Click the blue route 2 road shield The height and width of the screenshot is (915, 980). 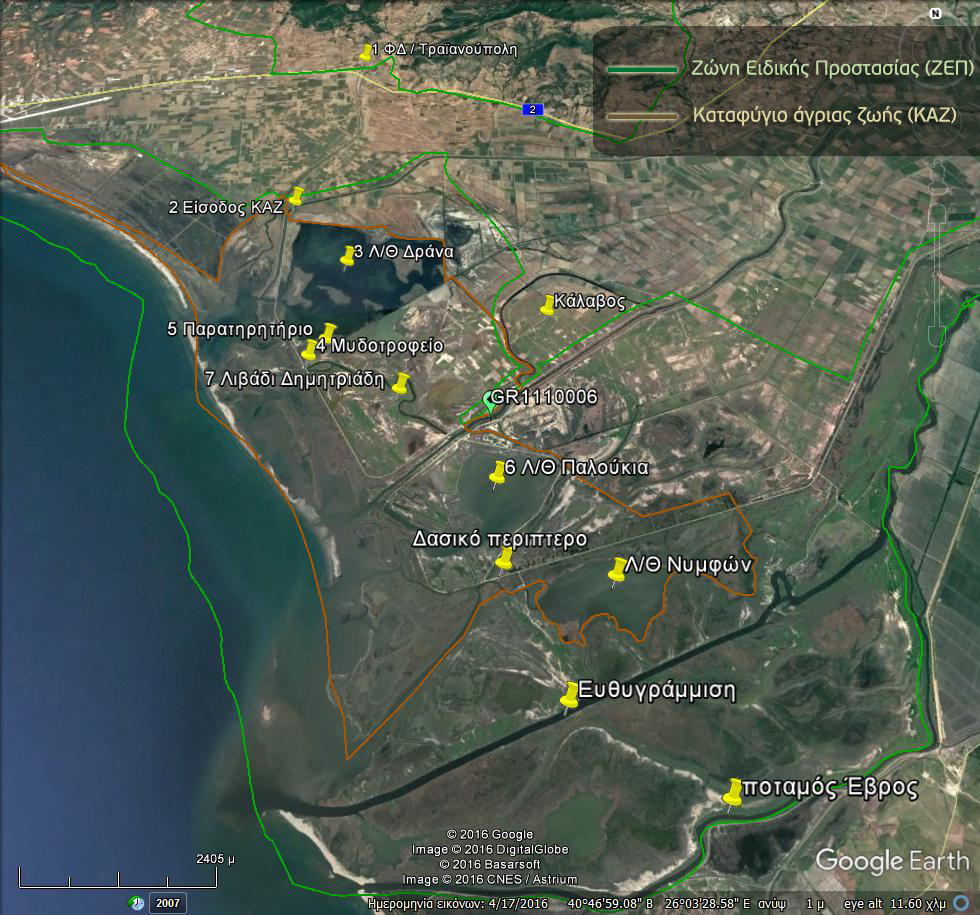532,109
